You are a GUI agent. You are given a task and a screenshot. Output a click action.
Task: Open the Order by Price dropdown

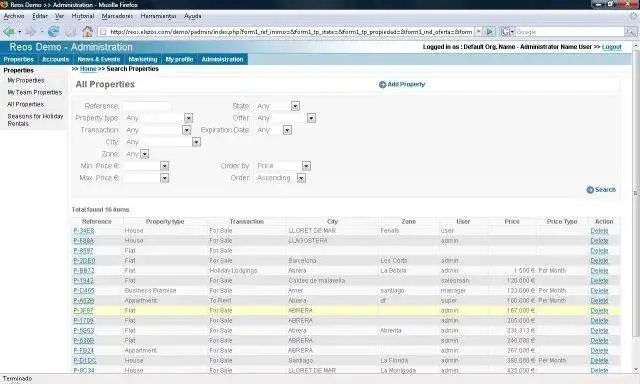306,166
